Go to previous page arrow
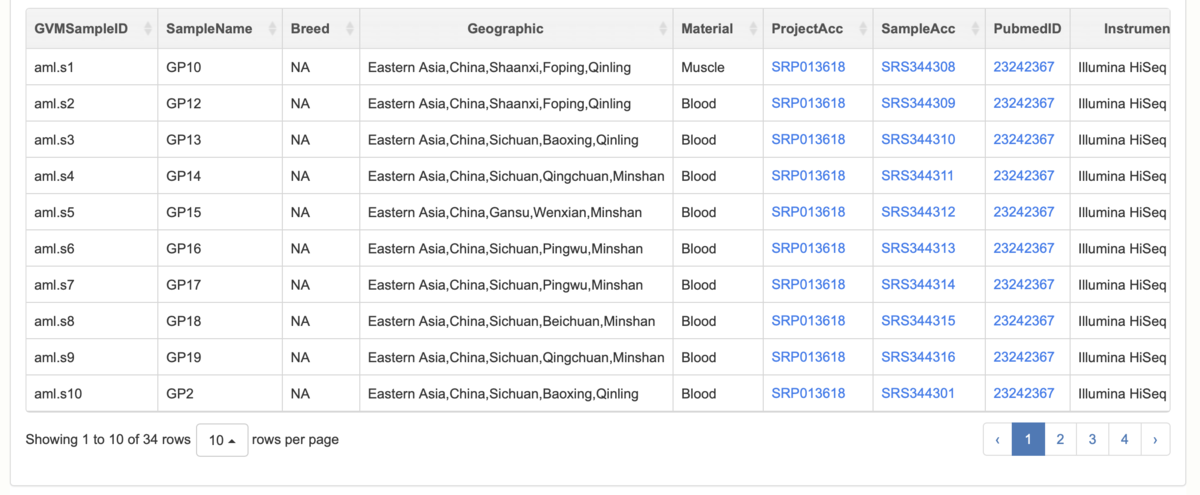 pos(997,439)
